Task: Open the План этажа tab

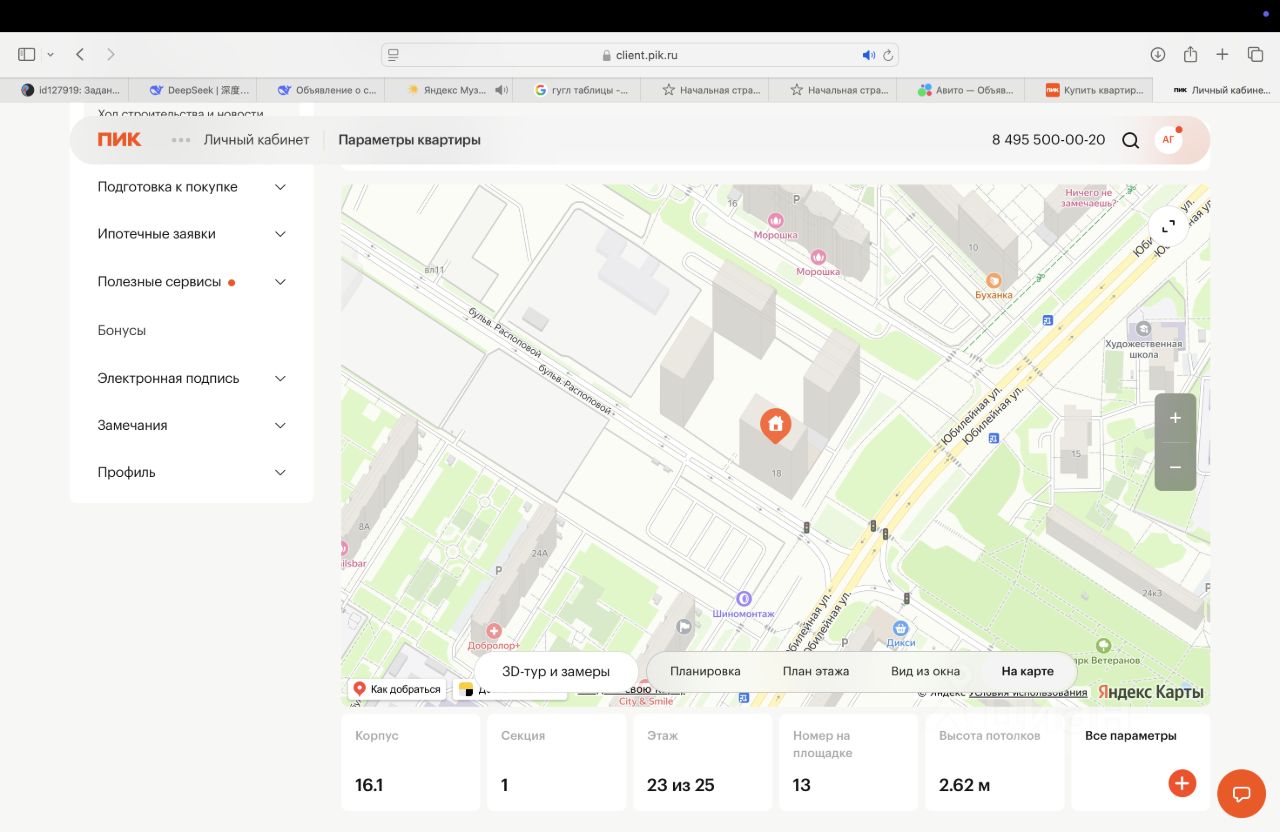Action: tap(815, 671)
